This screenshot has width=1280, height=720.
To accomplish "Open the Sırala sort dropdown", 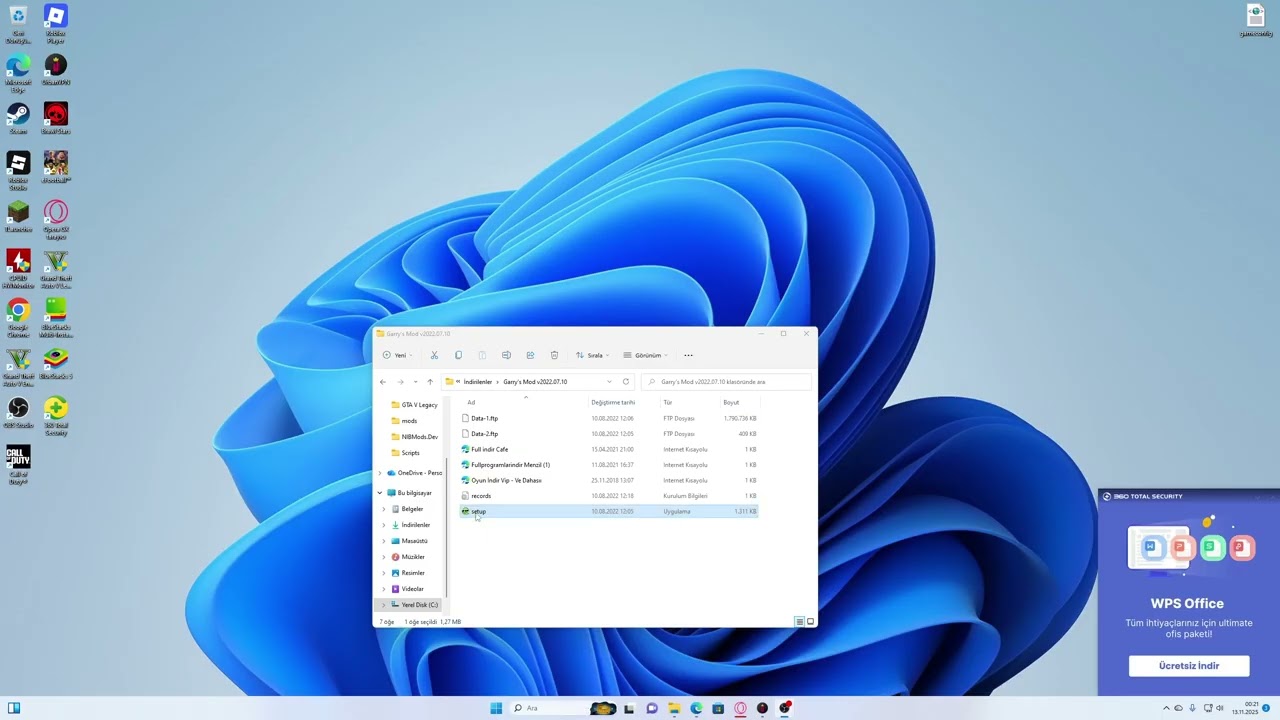I will (592, 355).
